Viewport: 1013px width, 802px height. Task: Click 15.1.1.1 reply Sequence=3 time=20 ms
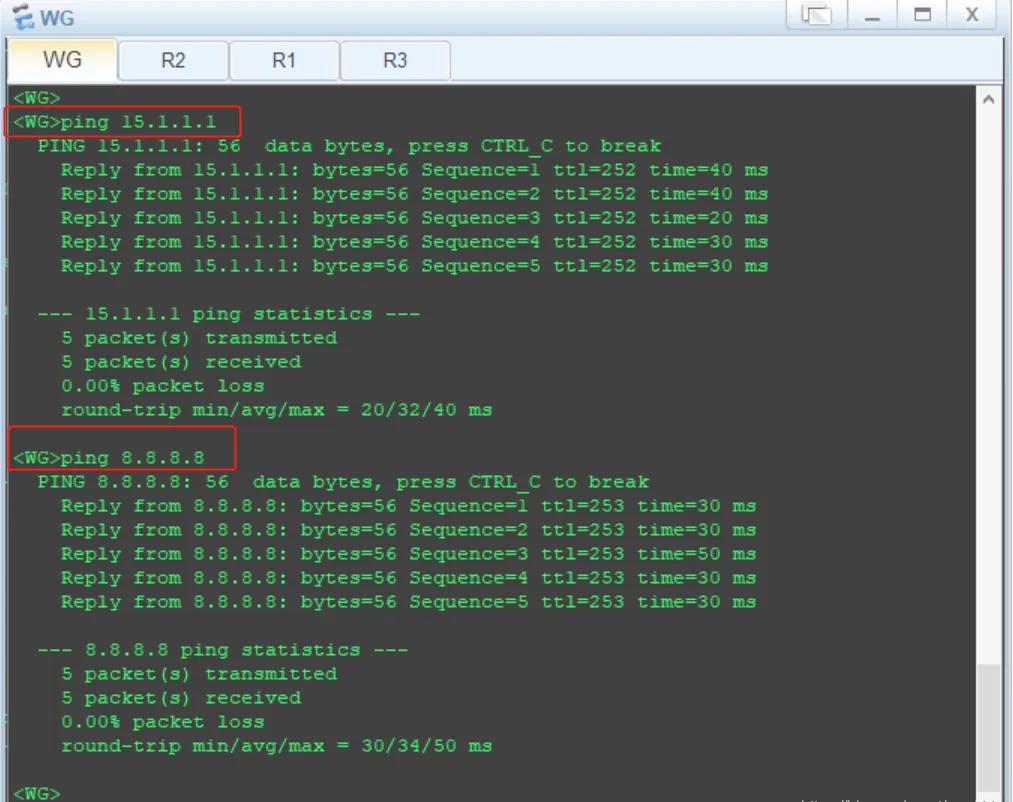coord(414,218)
